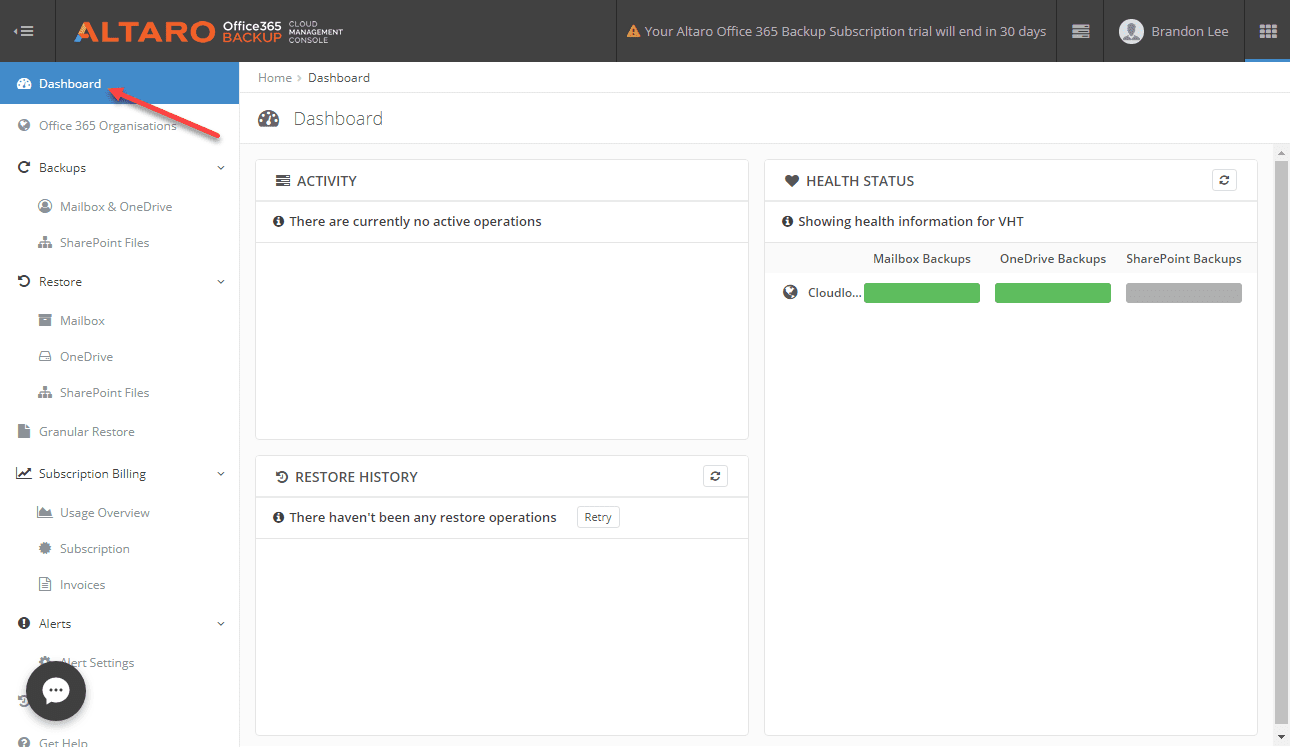Refresh the Restore History panel
The width and height of the screenshot is (1290, 747).
coord(715,476)
